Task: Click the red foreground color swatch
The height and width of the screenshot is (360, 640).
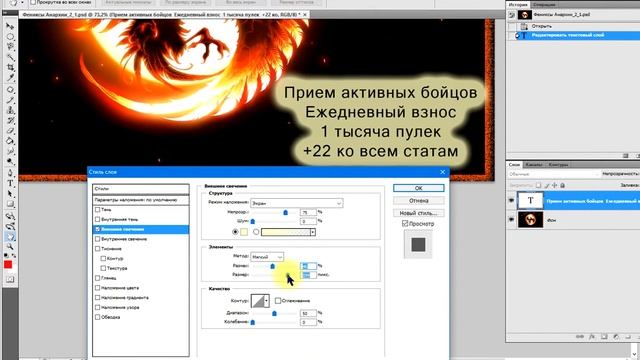Action: tap(8, 265)
